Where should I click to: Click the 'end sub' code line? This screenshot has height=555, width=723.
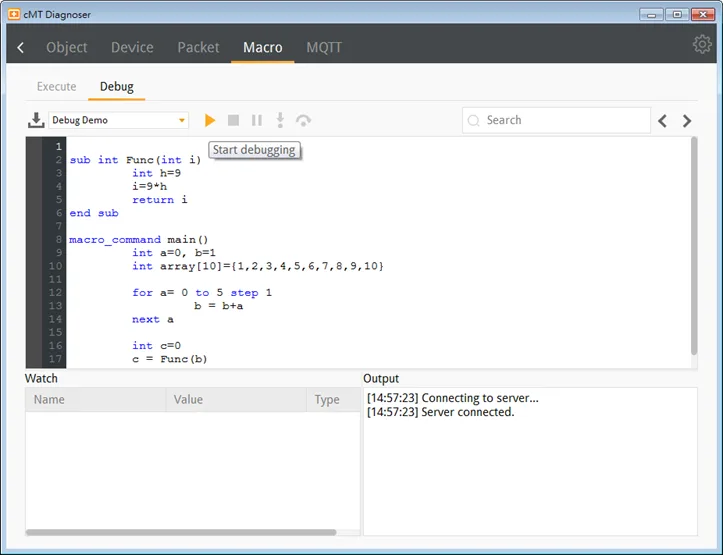94,213
